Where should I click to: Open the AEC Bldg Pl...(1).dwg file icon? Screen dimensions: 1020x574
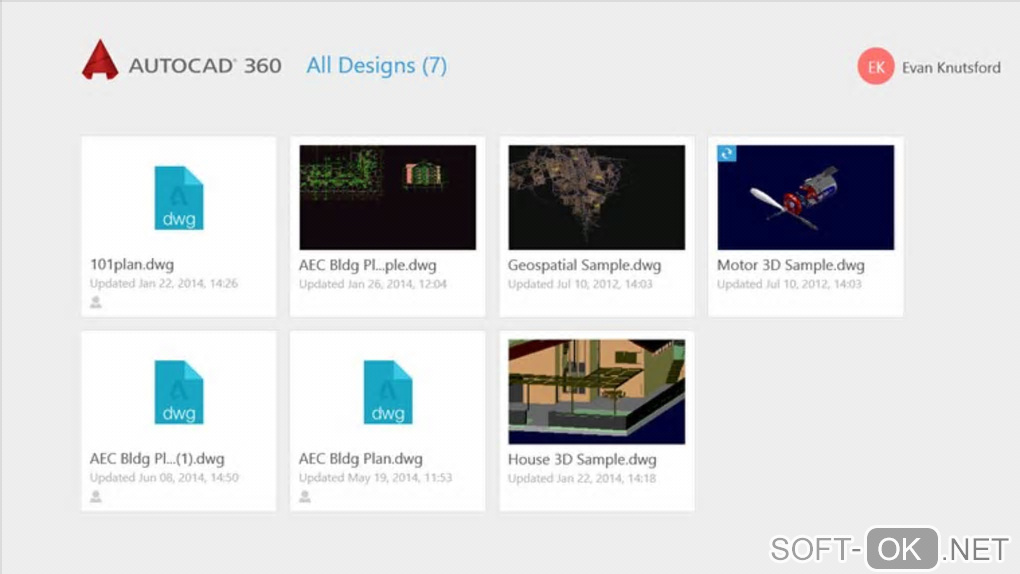pyautogui.click(x=179, y=392)
